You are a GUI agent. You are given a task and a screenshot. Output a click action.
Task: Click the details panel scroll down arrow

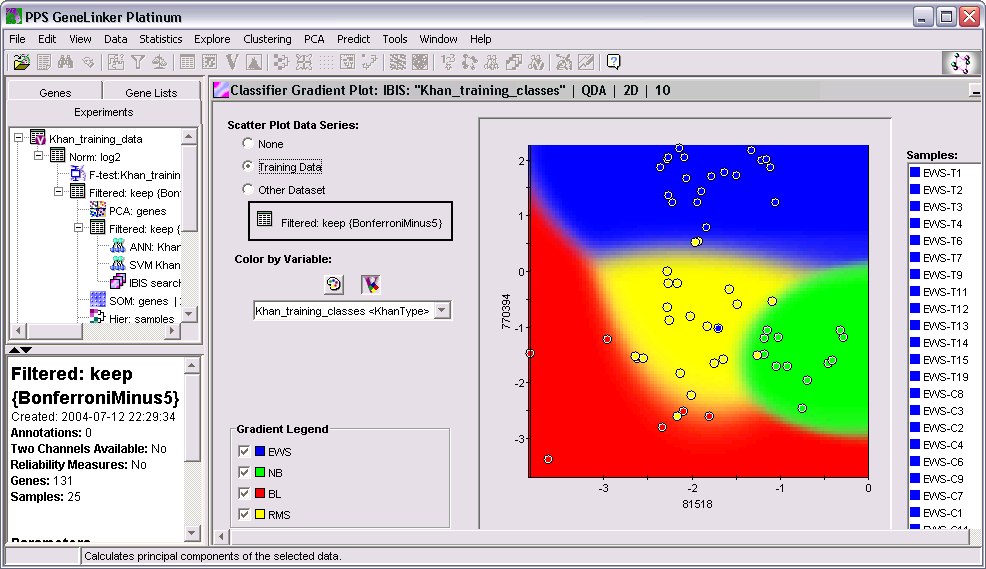click(192, 533)
